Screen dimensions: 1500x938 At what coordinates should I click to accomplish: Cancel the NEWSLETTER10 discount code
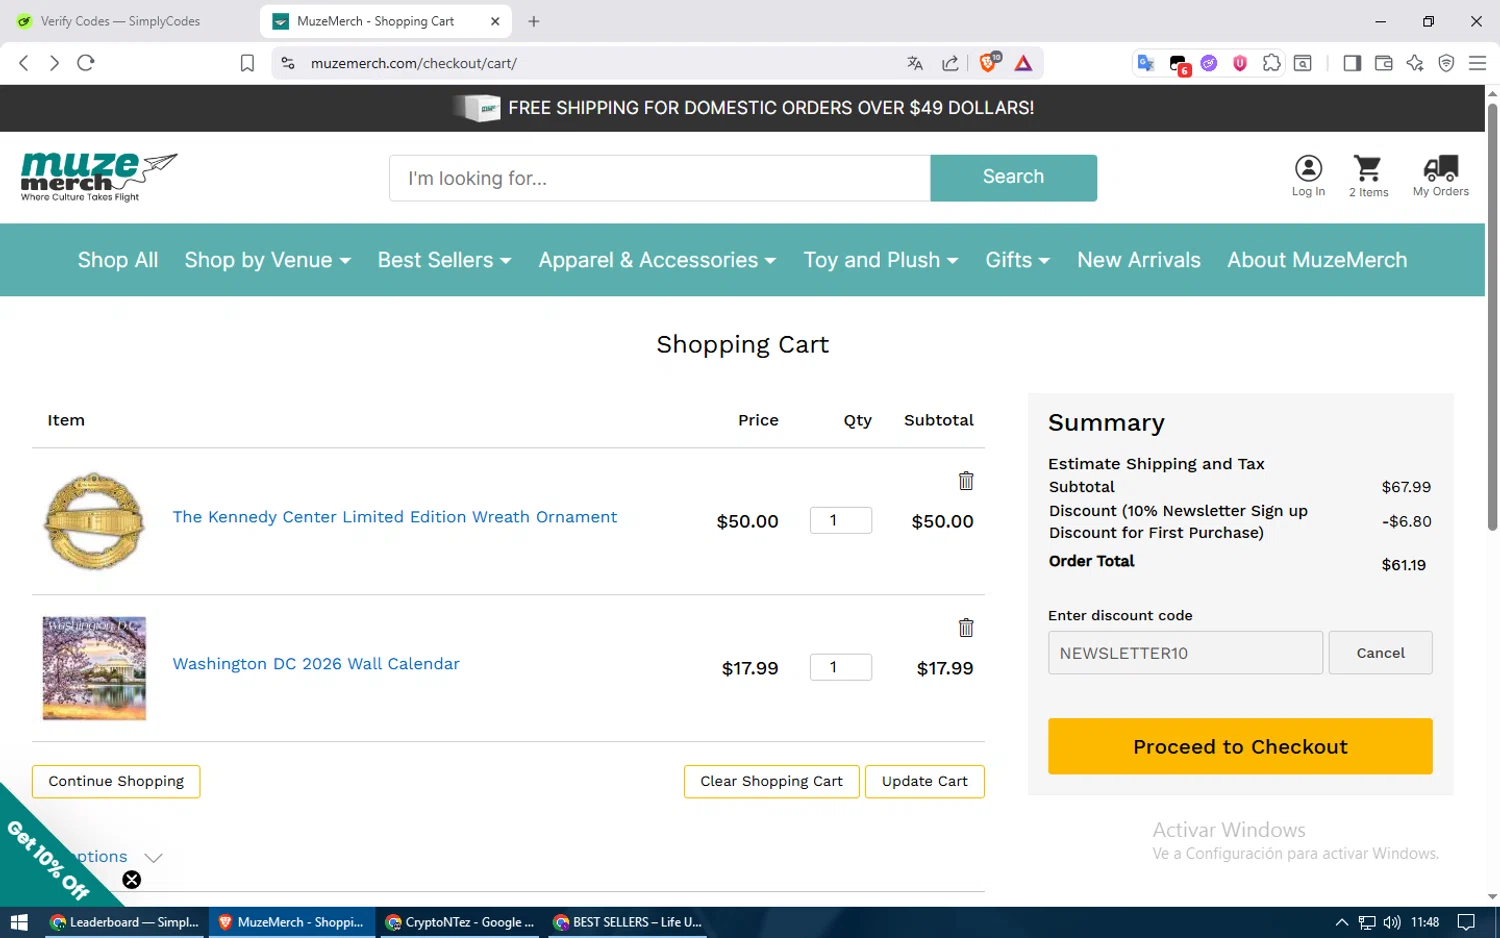point(1380,653)
